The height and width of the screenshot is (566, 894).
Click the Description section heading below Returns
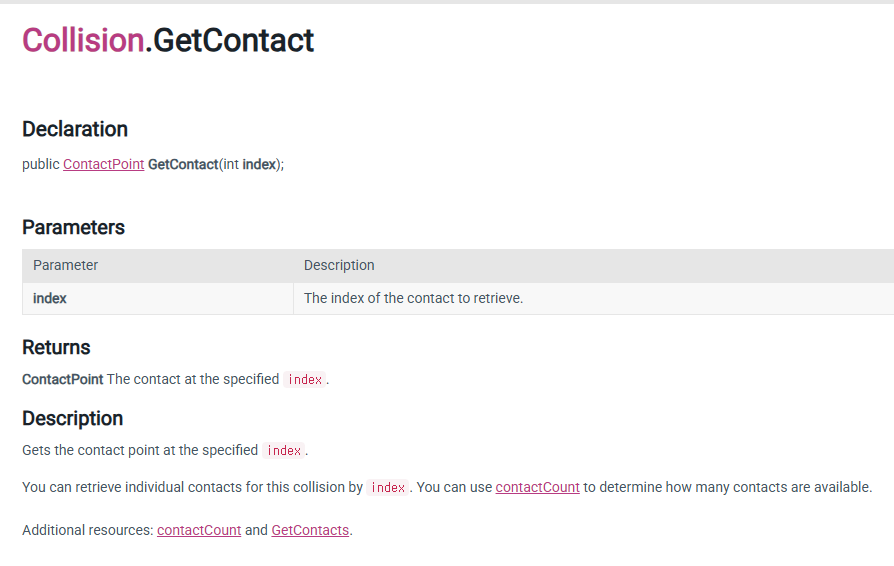pyautogui.click(x=72, y=418)
